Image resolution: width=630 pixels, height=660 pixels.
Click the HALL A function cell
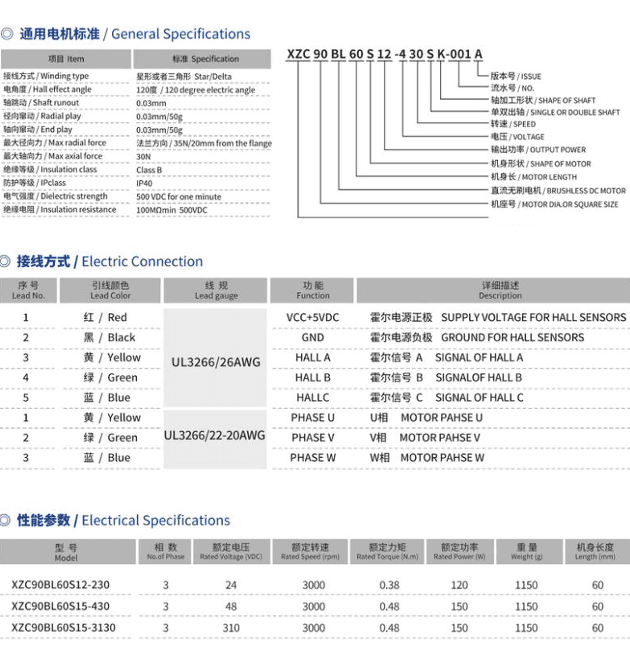[313, 358]
